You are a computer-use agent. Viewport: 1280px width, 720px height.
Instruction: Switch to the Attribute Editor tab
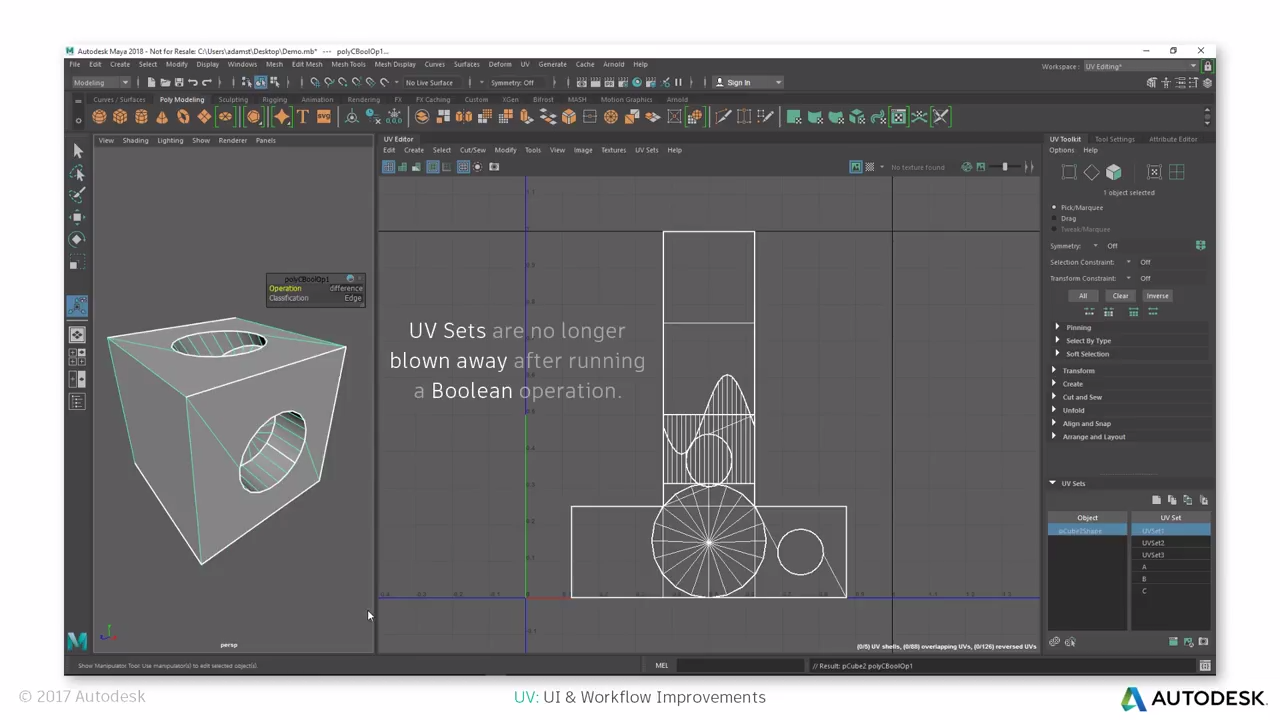point(1173,139)
